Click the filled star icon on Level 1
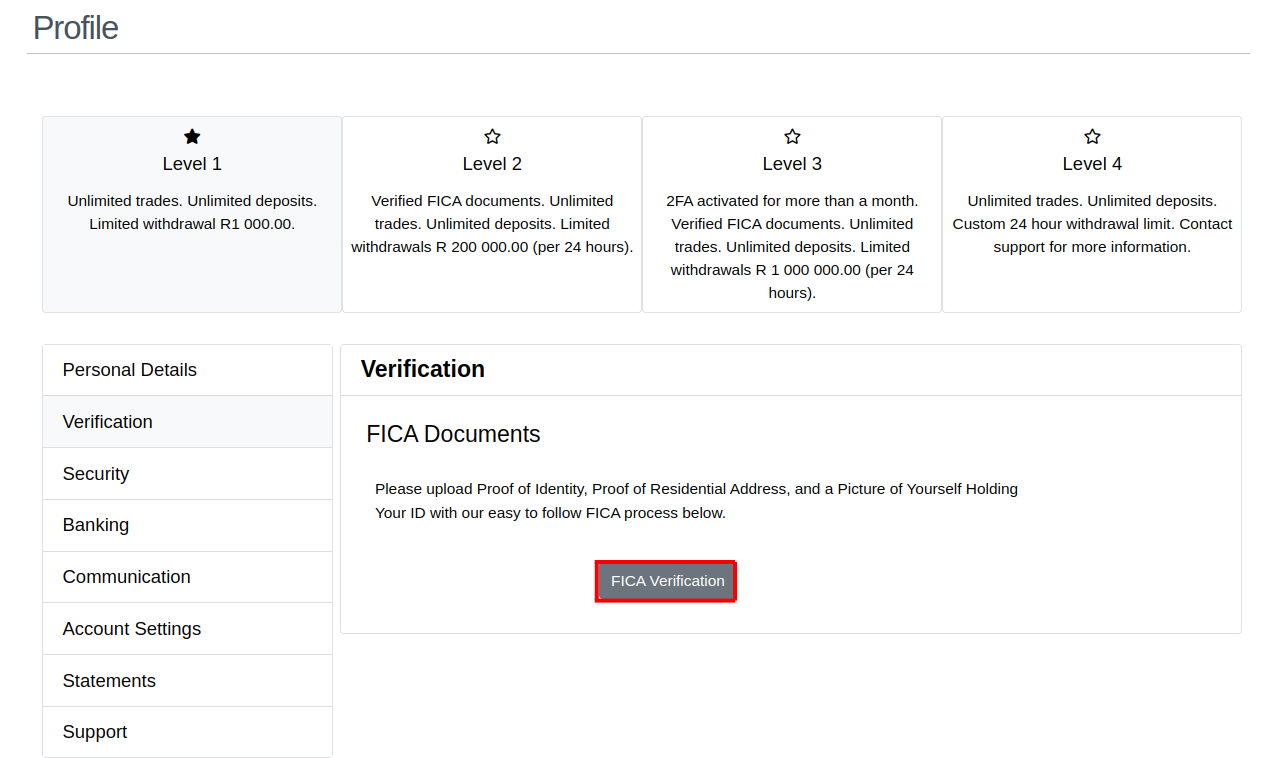 [191, 136]
